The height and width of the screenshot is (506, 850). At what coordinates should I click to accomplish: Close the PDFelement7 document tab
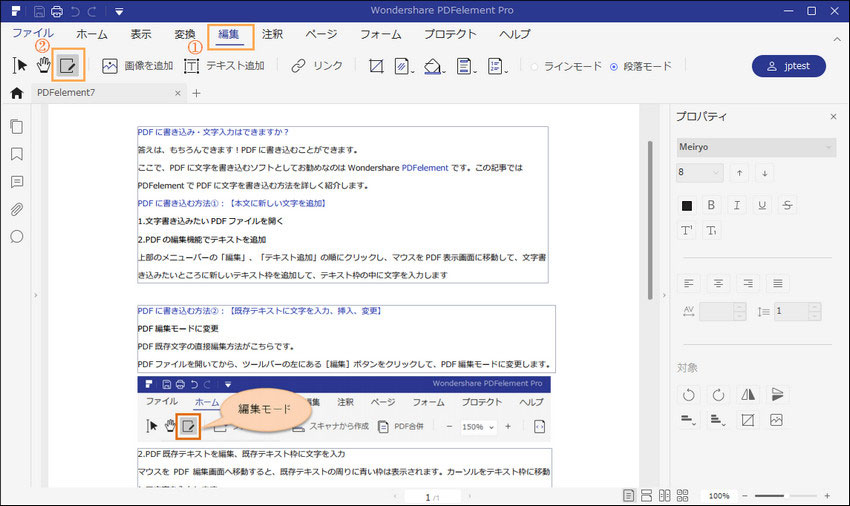177,93
